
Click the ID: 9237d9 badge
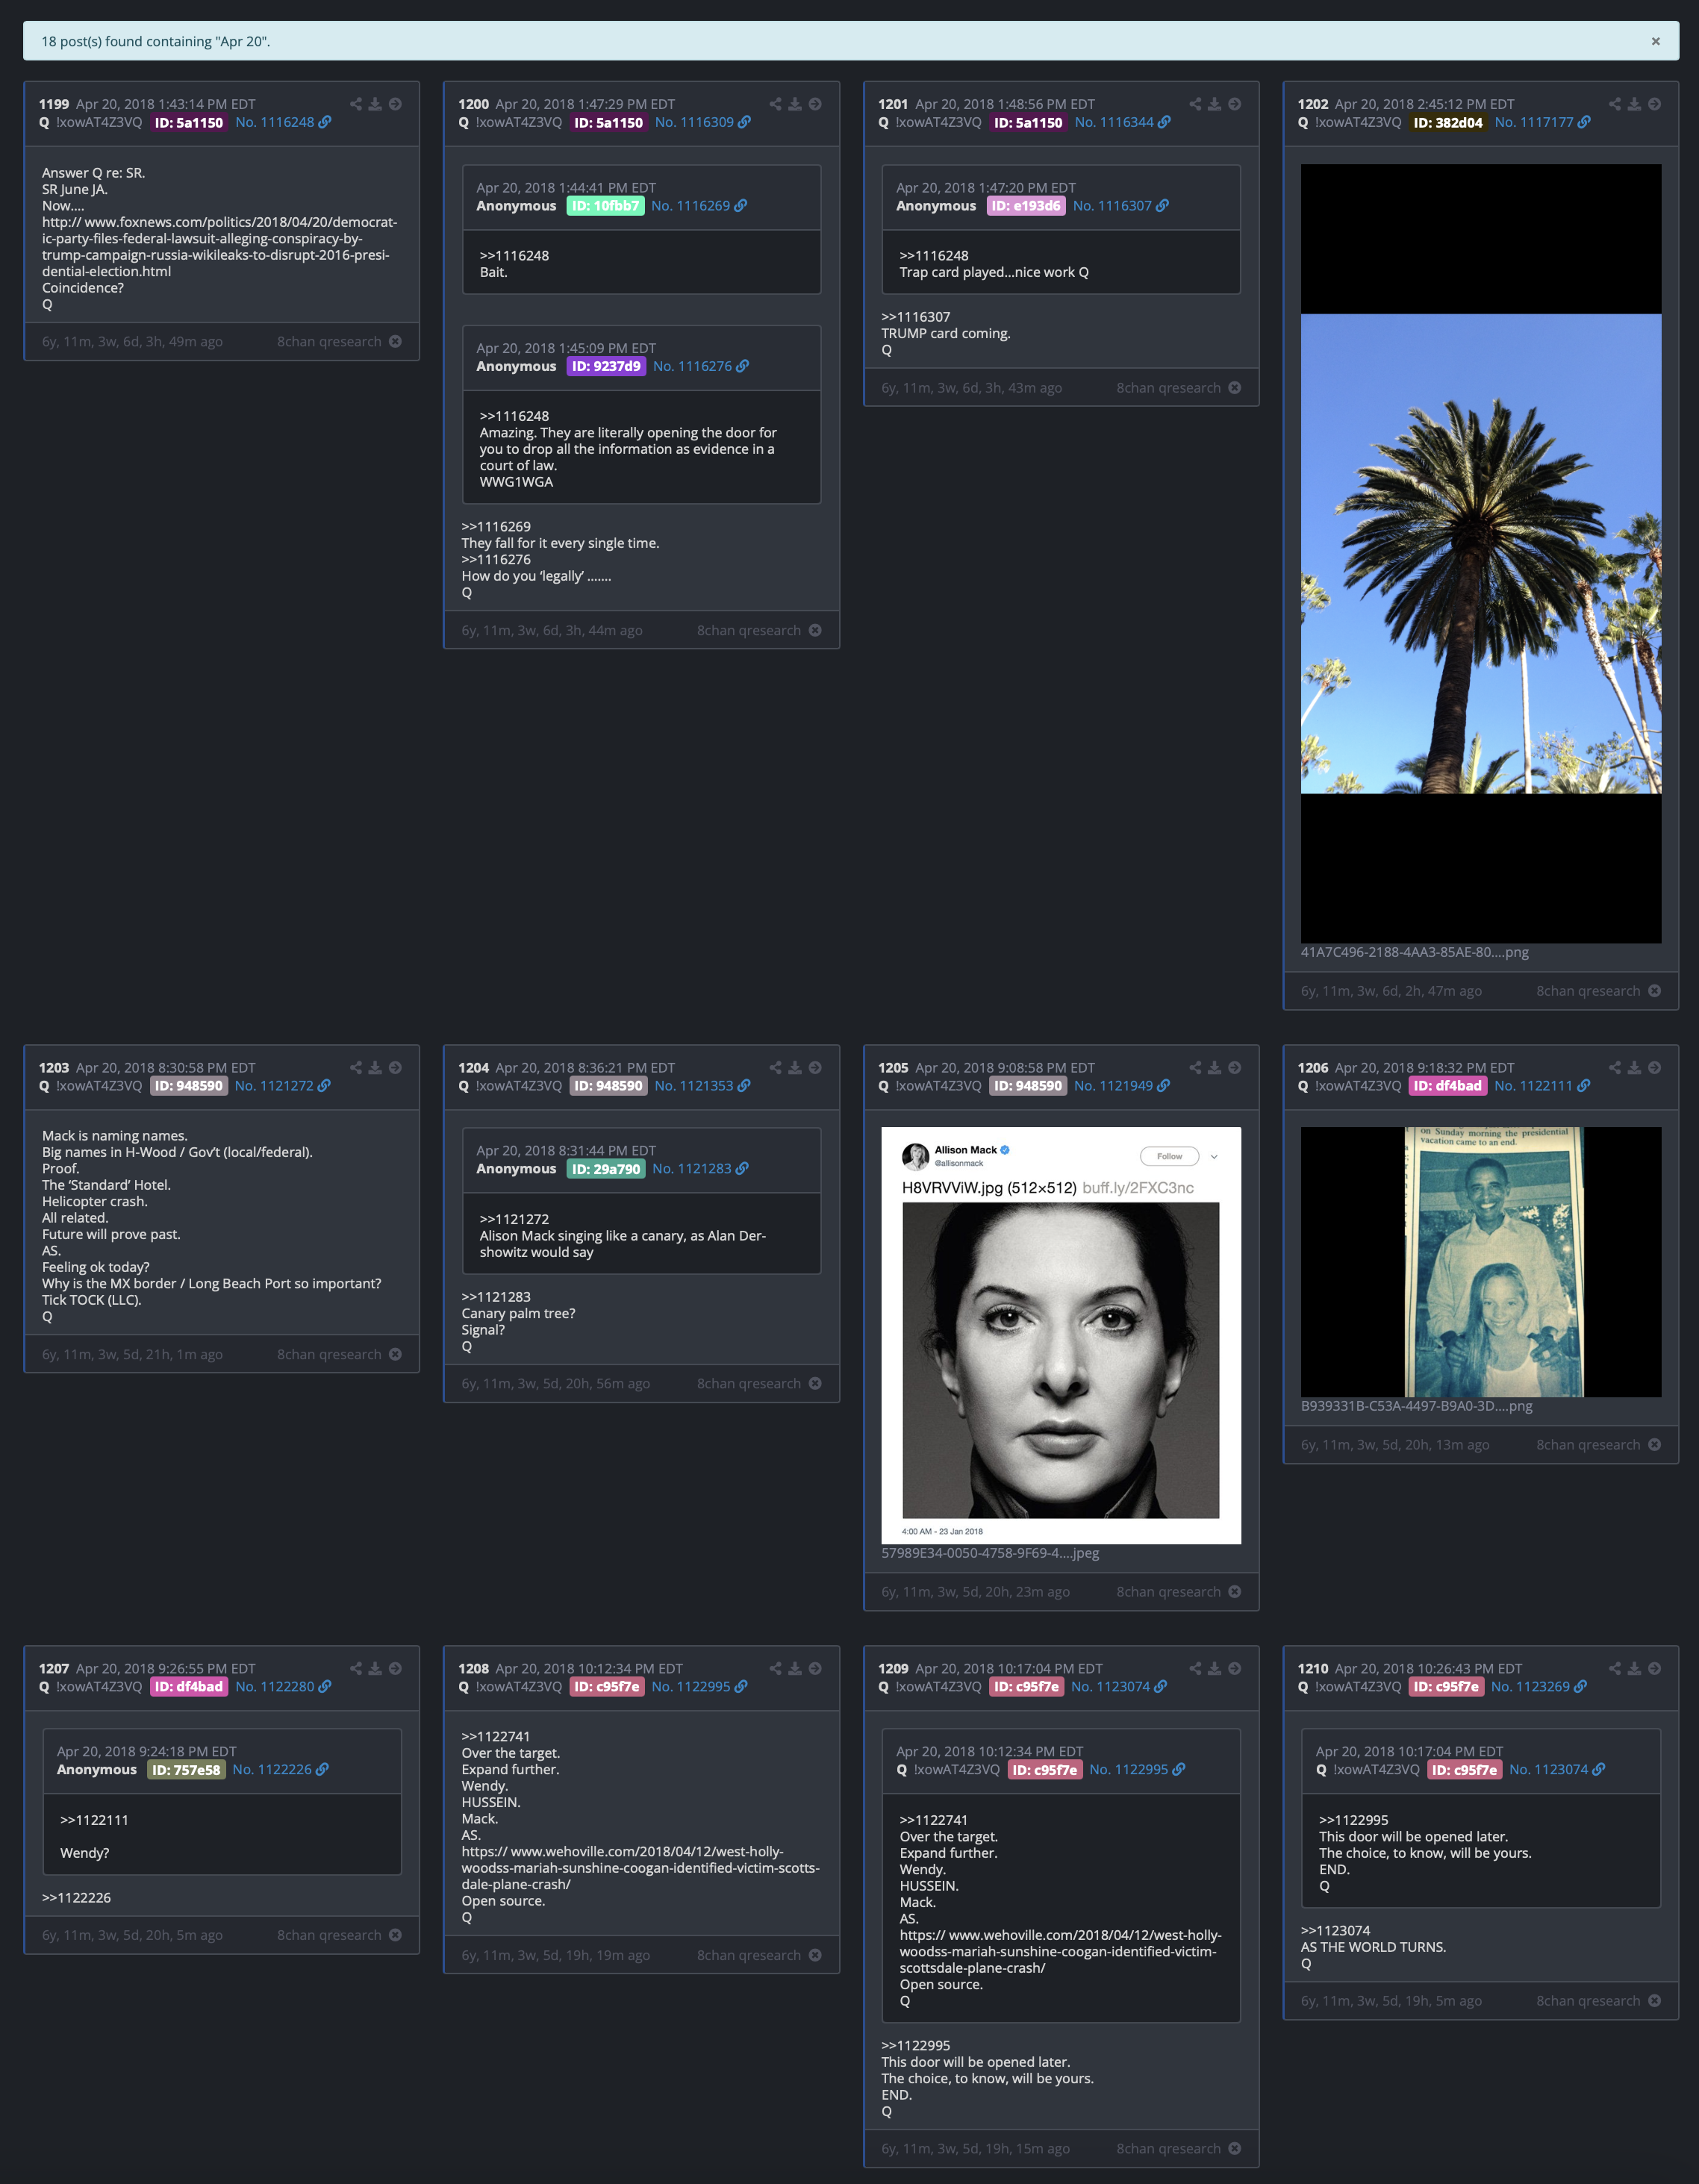pos(606,367)
